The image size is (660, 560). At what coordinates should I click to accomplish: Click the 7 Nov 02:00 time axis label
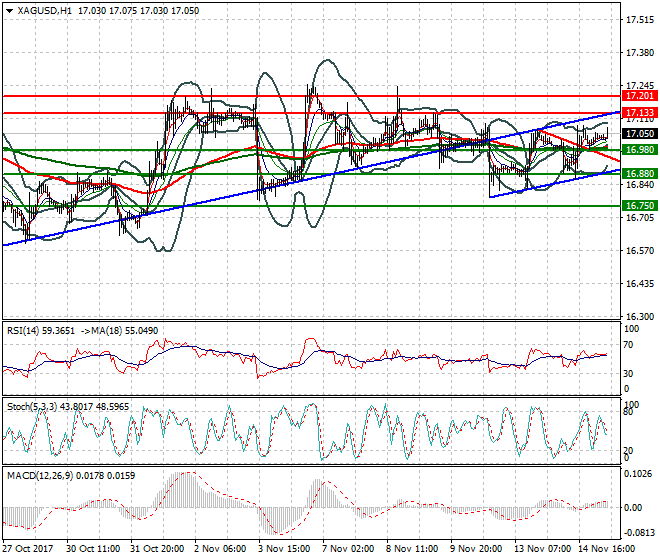[x=348, y=549]
